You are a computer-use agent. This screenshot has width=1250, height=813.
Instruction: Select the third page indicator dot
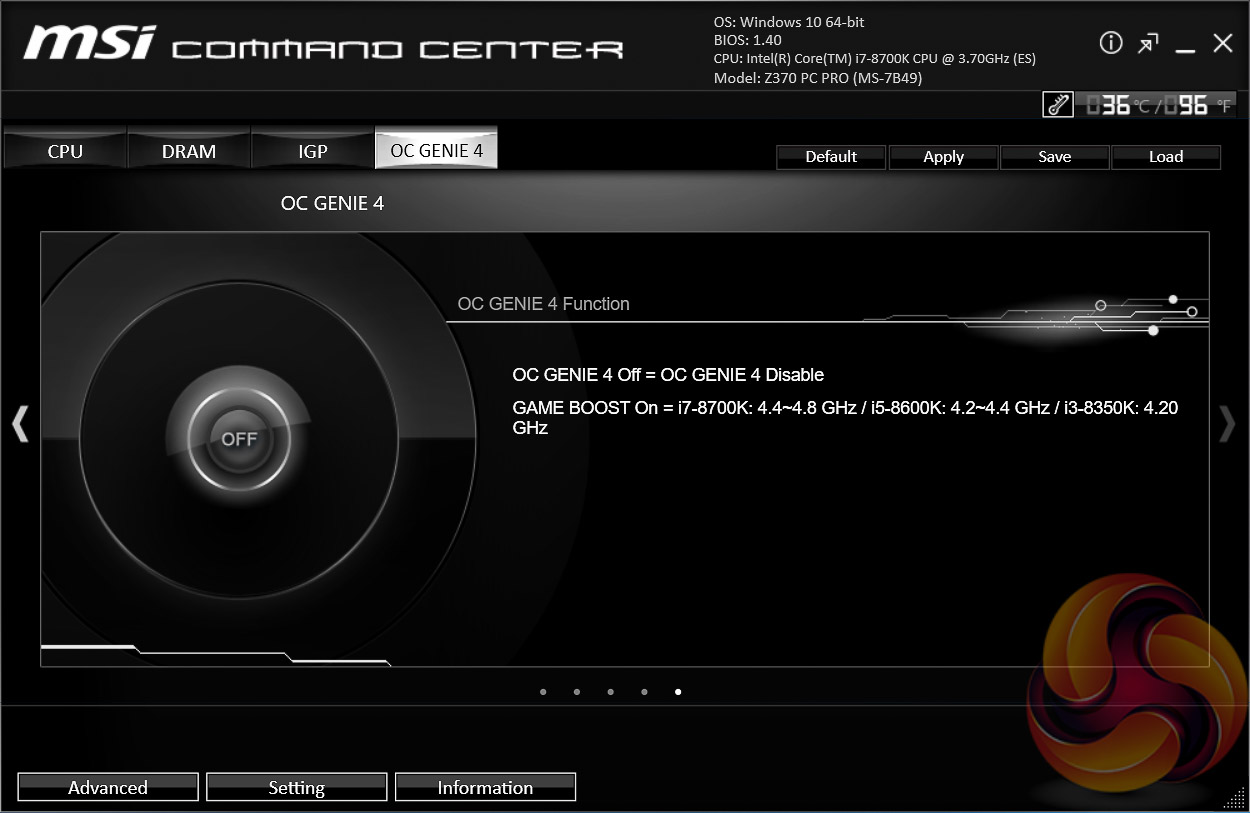[x=611, y=691]
